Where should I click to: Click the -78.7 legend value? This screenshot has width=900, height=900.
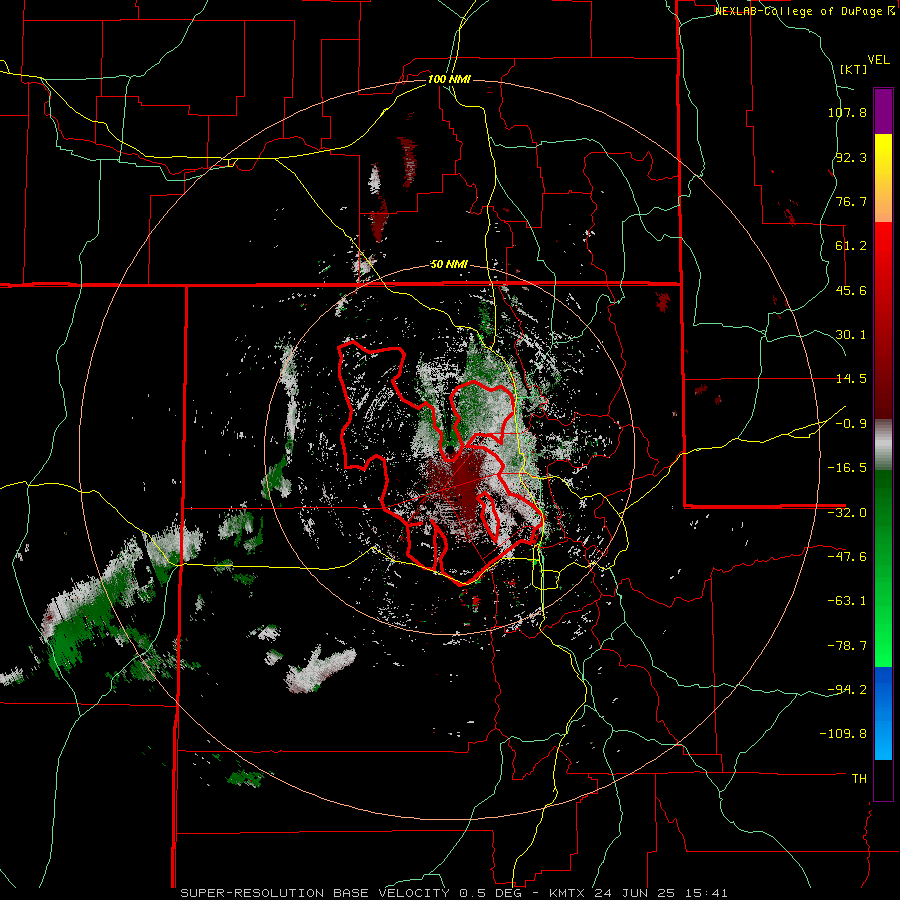pyautogui.click(x=847, y=646)
